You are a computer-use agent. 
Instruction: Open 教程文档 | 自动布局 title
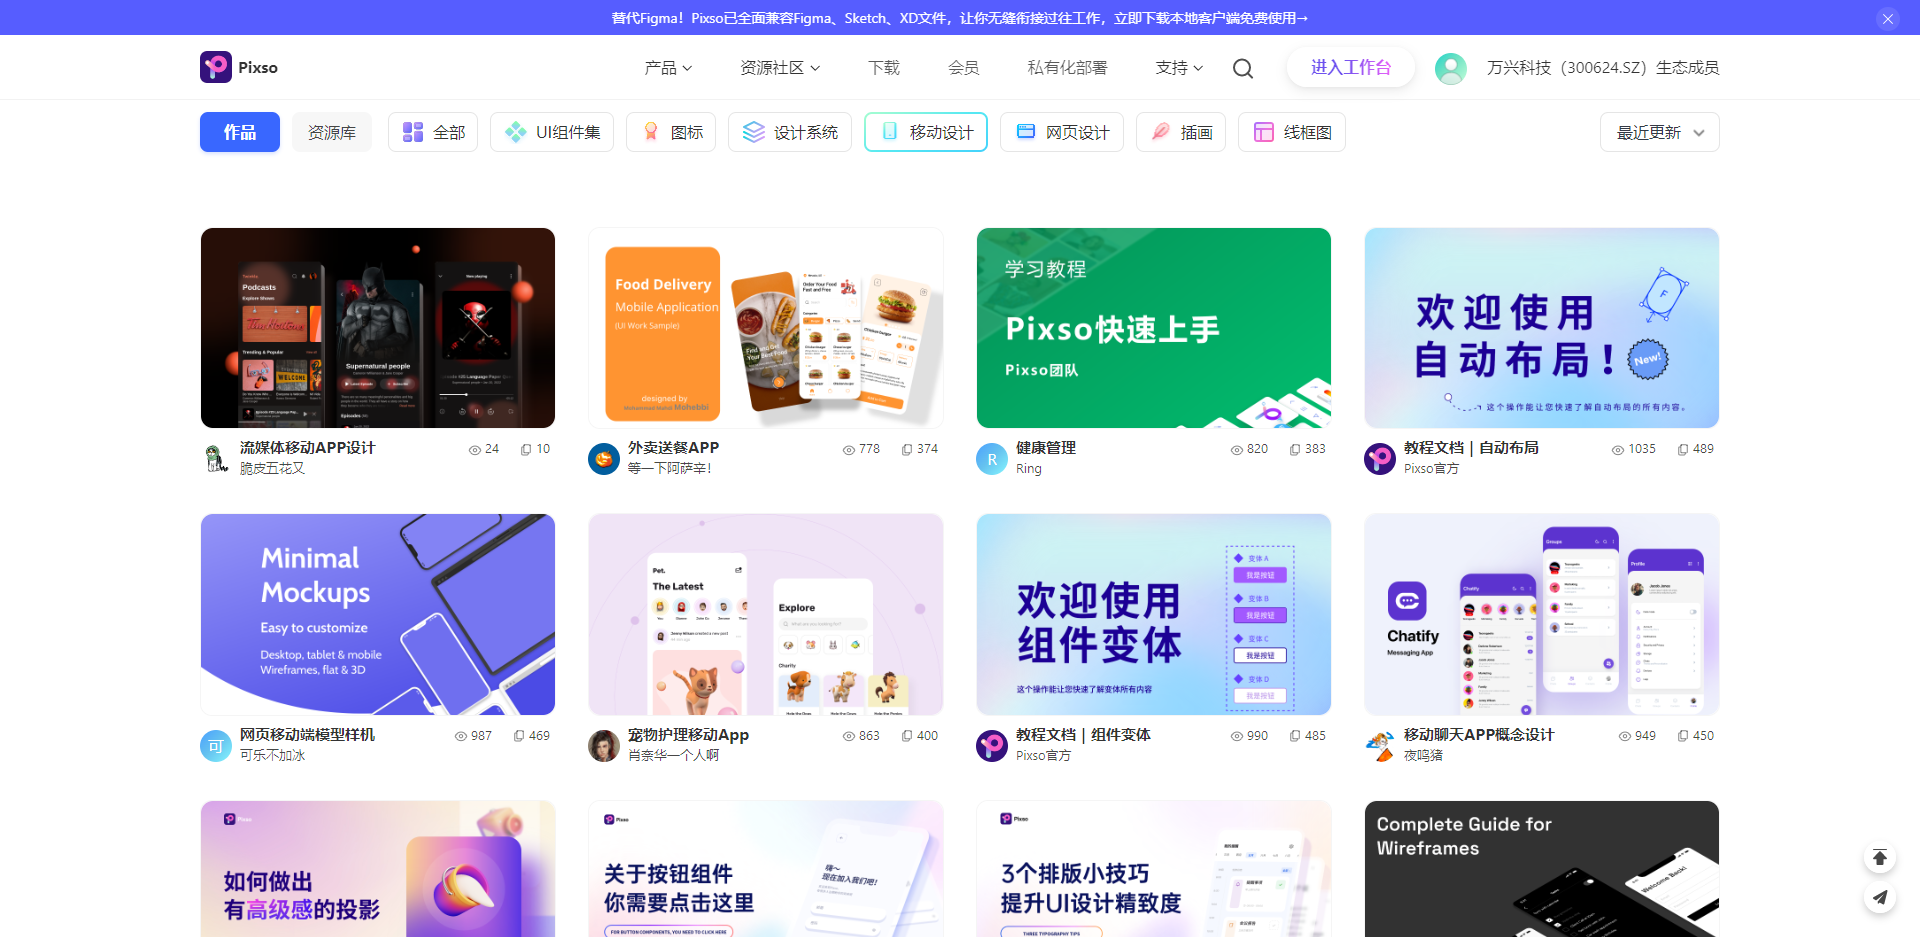[1471, 448]
